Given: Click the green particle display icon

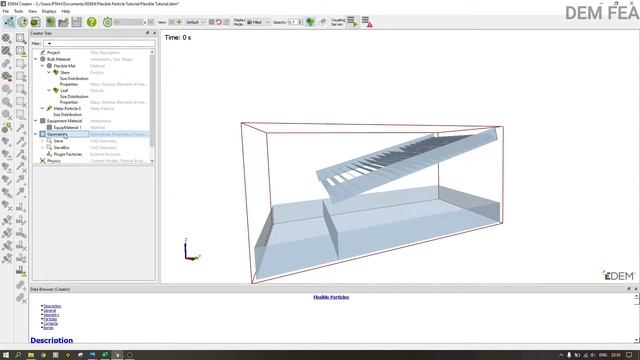Looking at the screenshot, I should pos(311,22).
